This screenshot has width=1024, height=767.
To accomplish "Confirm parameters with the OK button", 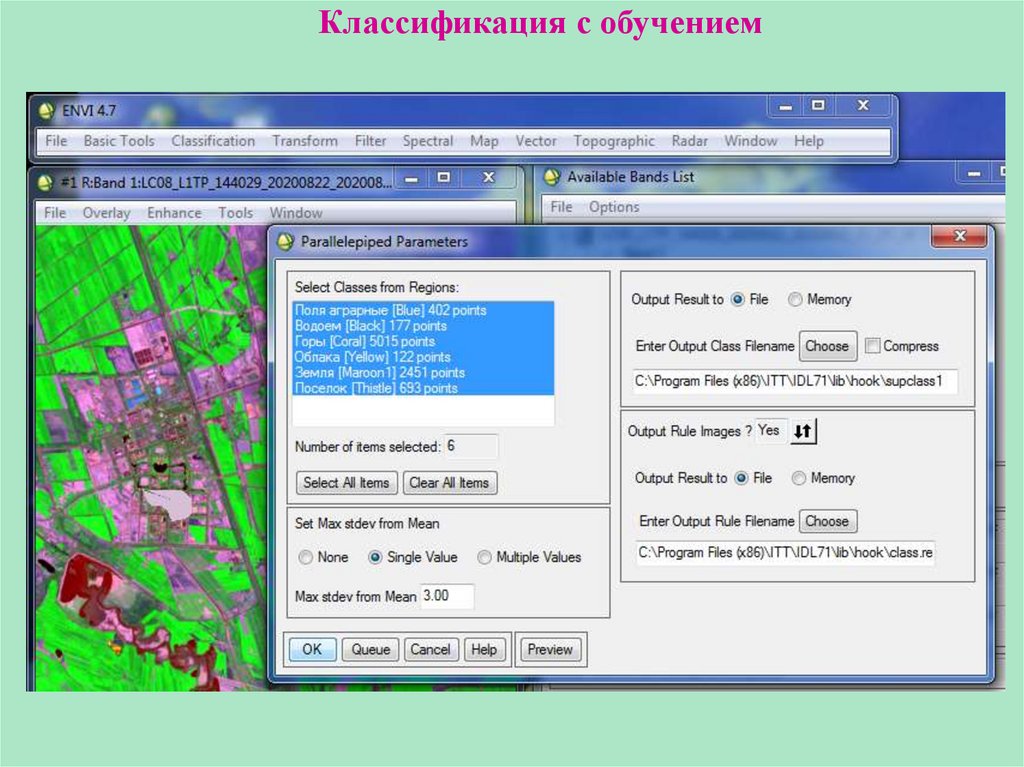I will tap(312, 649).
